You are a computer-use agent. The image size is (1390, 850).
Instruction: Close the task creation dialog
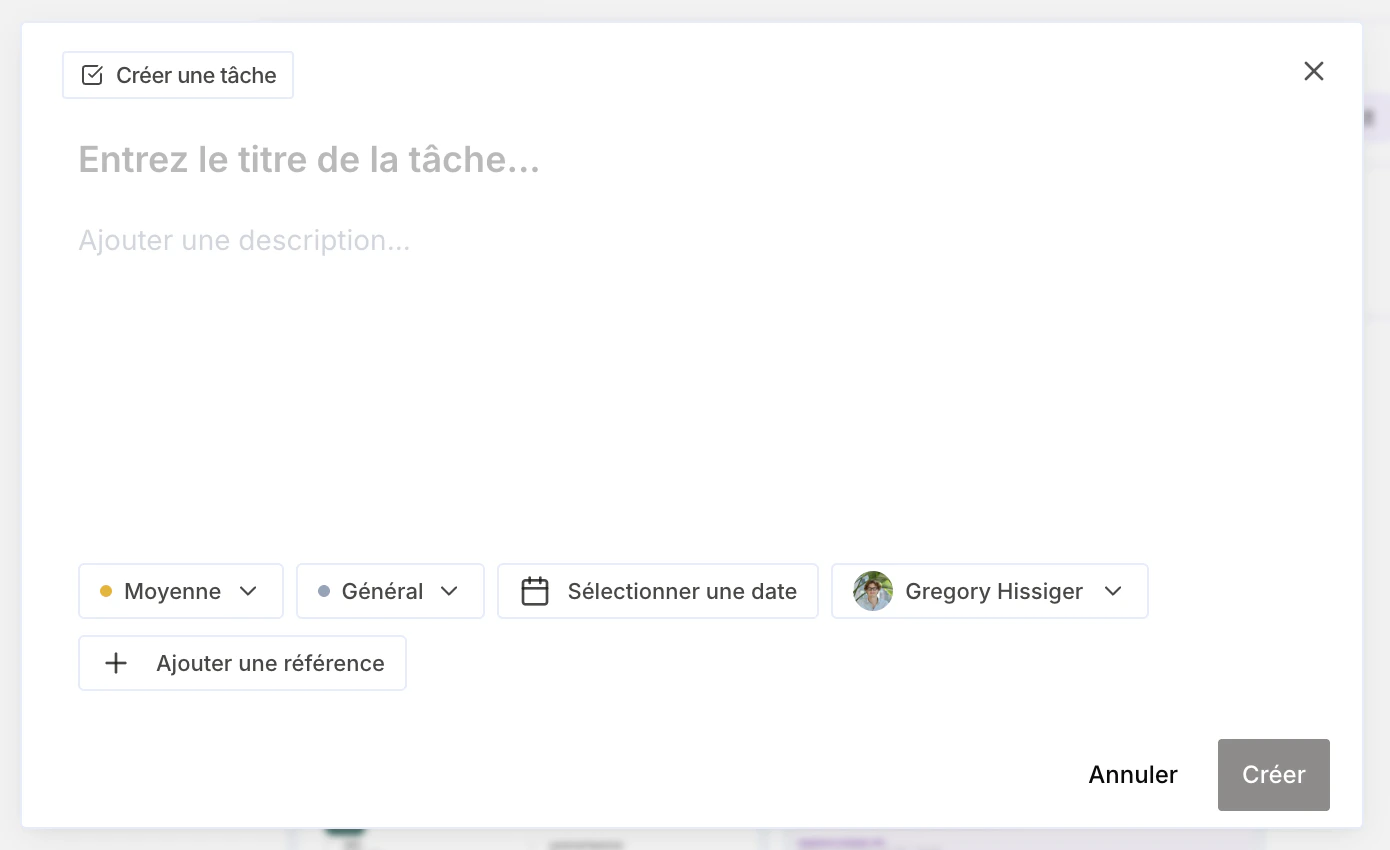(x=1314, y=71)
